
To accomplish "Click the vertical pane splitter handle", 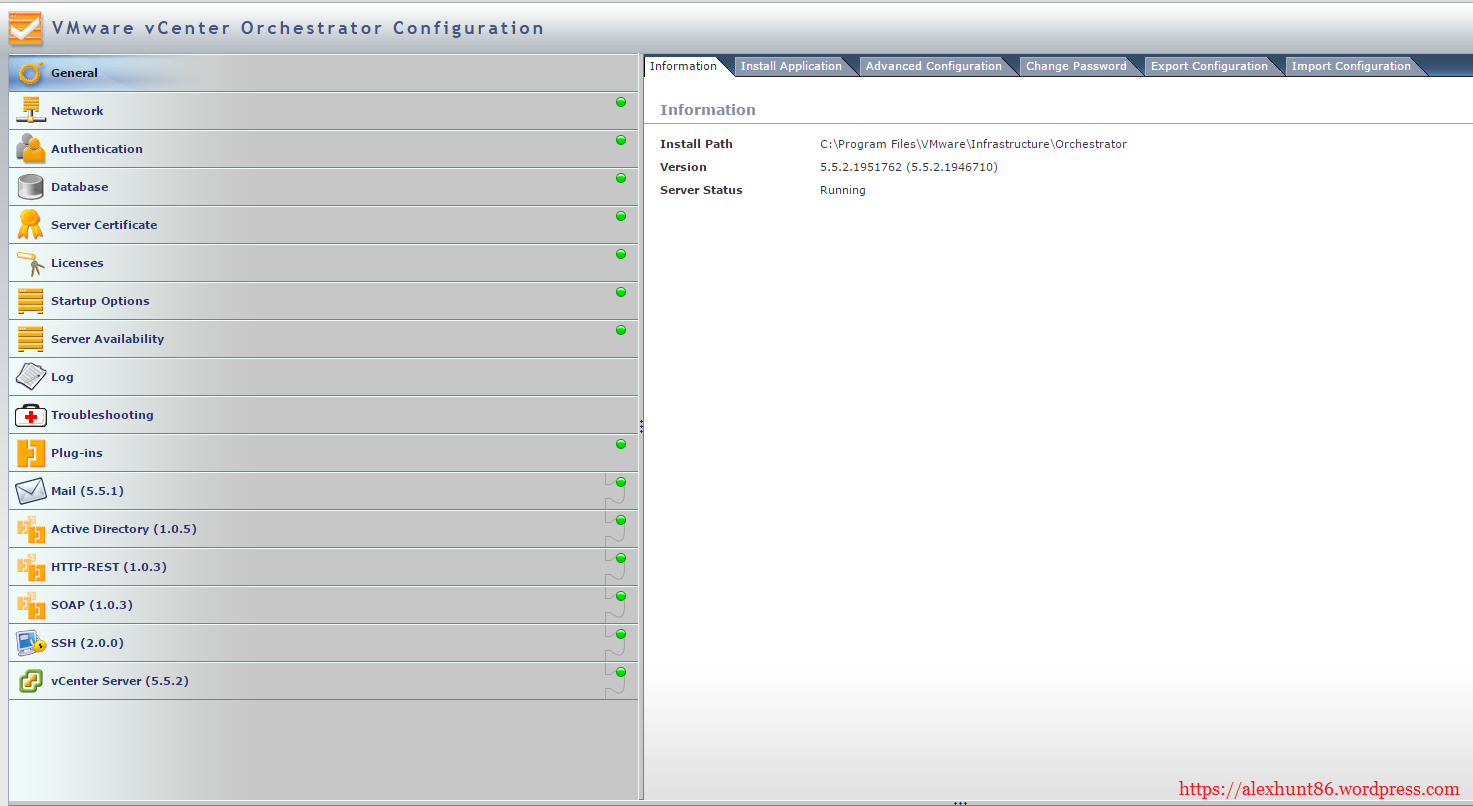I will 641,427.
